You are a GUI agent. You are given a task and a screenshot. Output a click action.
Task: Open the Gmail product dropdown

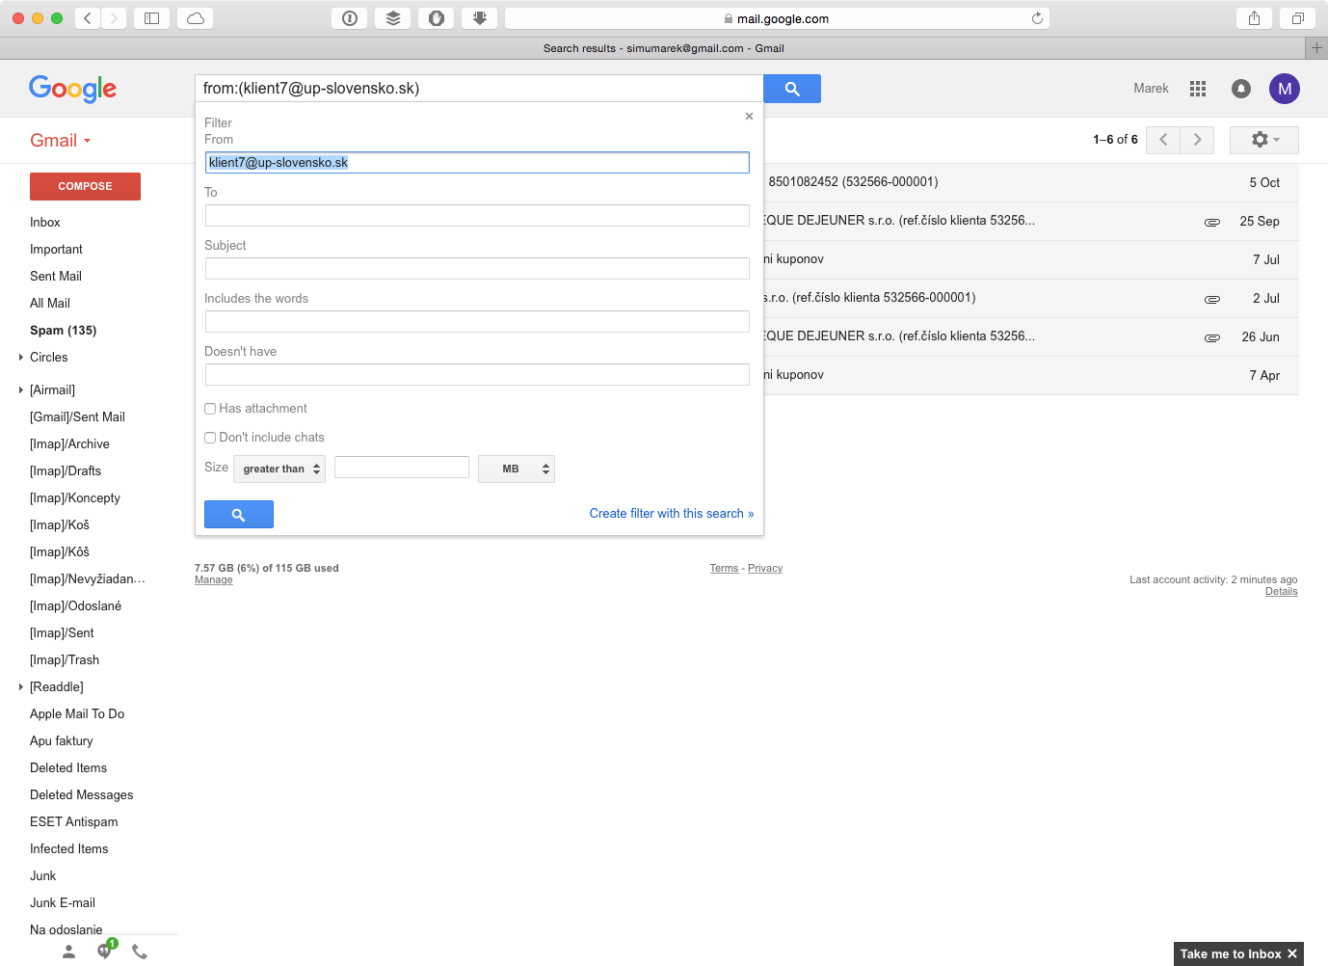click(60, 141)
